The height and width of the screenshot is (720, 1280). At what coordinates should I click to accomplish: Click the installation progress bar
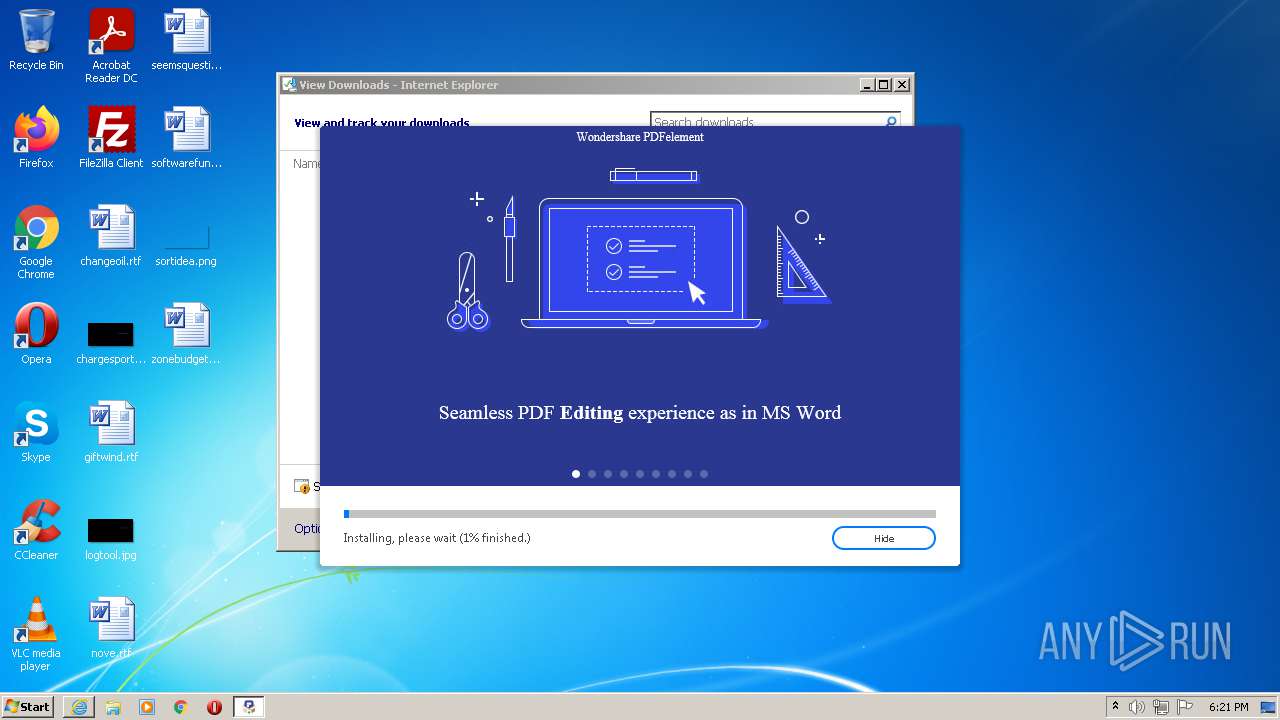tap(640, 514)
